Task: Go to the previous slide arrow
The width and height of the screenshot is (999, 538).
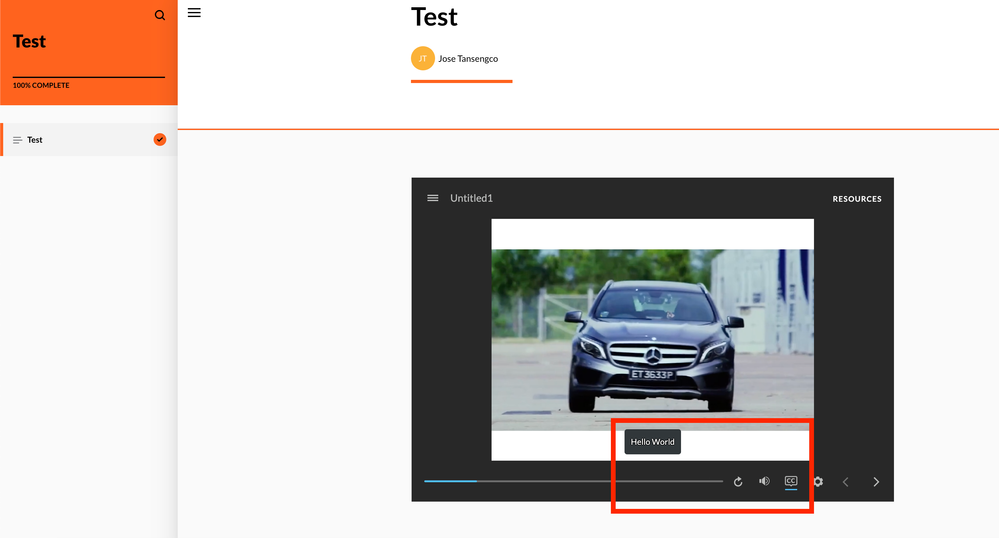Action: coord(846,482)
